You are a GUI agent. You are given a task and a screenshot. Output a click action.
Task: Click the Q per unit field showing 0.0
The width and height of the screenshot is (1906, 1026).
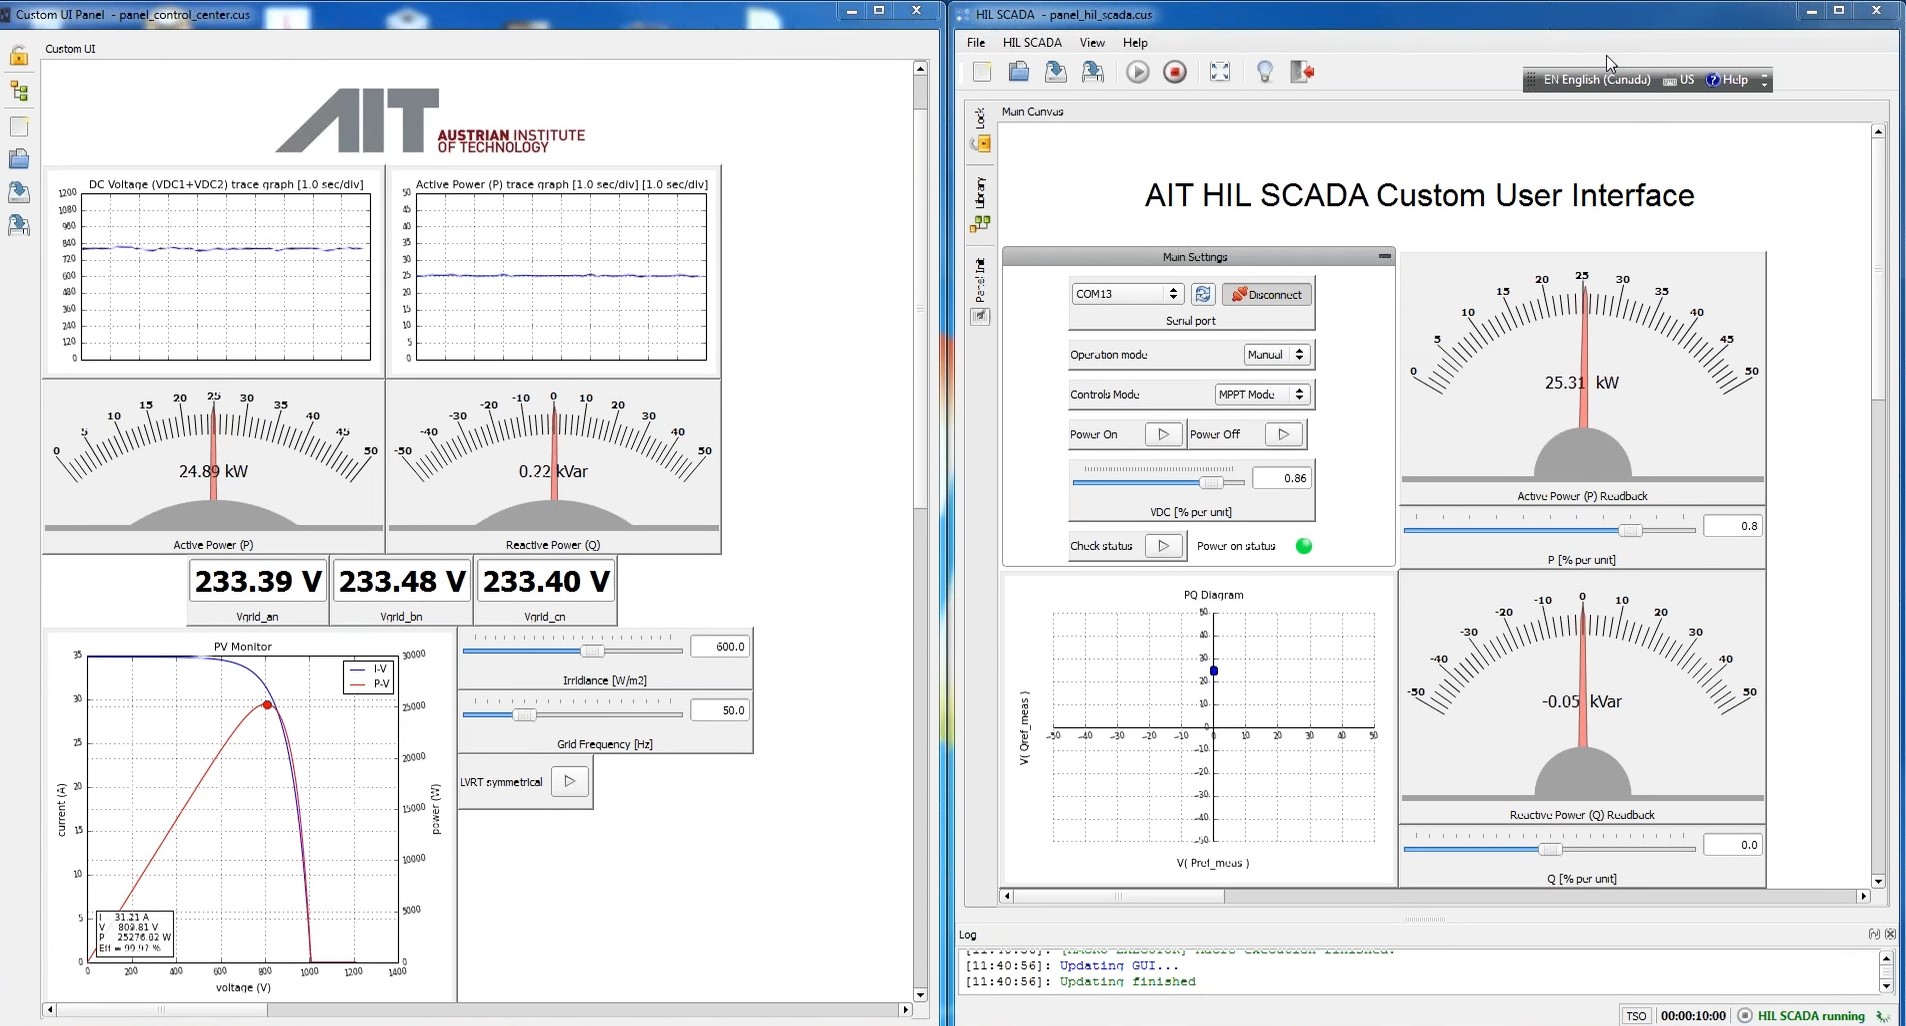(x=1732, y=845)
